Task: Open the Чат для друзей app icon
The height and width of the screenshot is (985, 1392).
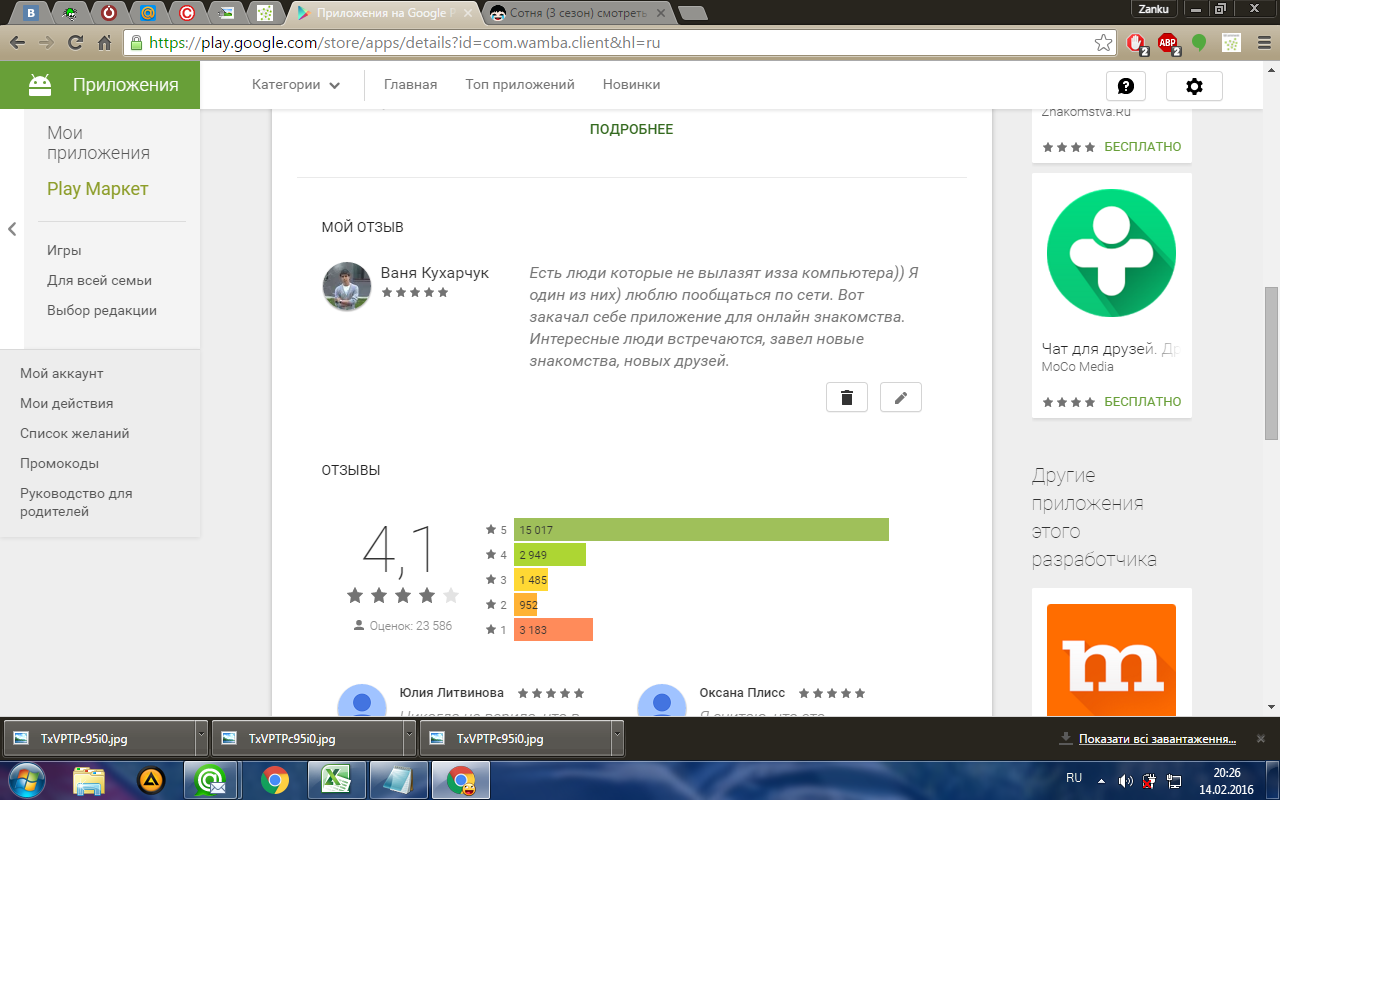Action: point(1111,253)
